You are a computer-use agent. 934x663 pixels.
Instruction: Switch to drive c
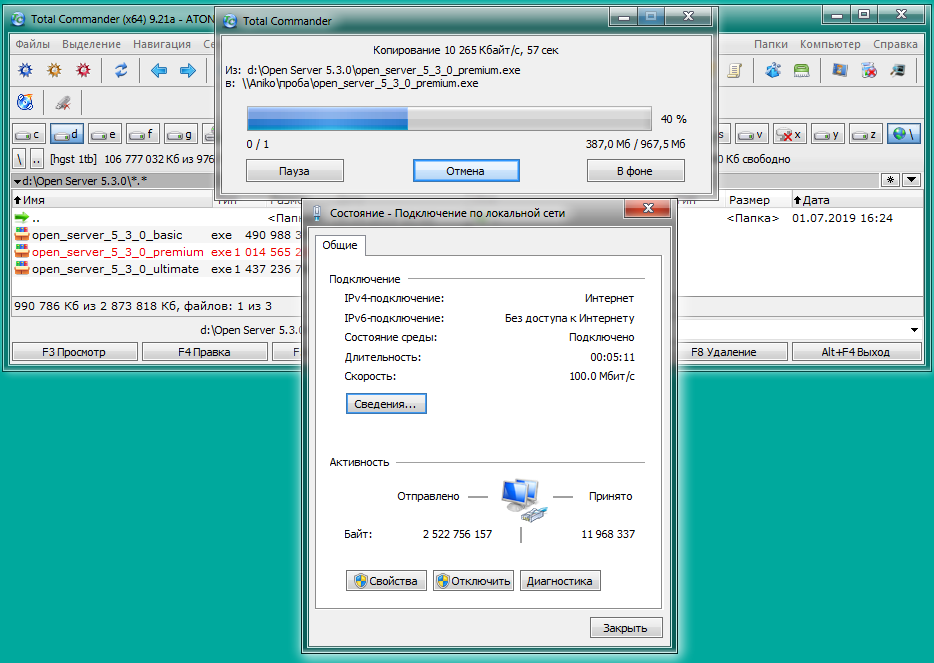29,134
